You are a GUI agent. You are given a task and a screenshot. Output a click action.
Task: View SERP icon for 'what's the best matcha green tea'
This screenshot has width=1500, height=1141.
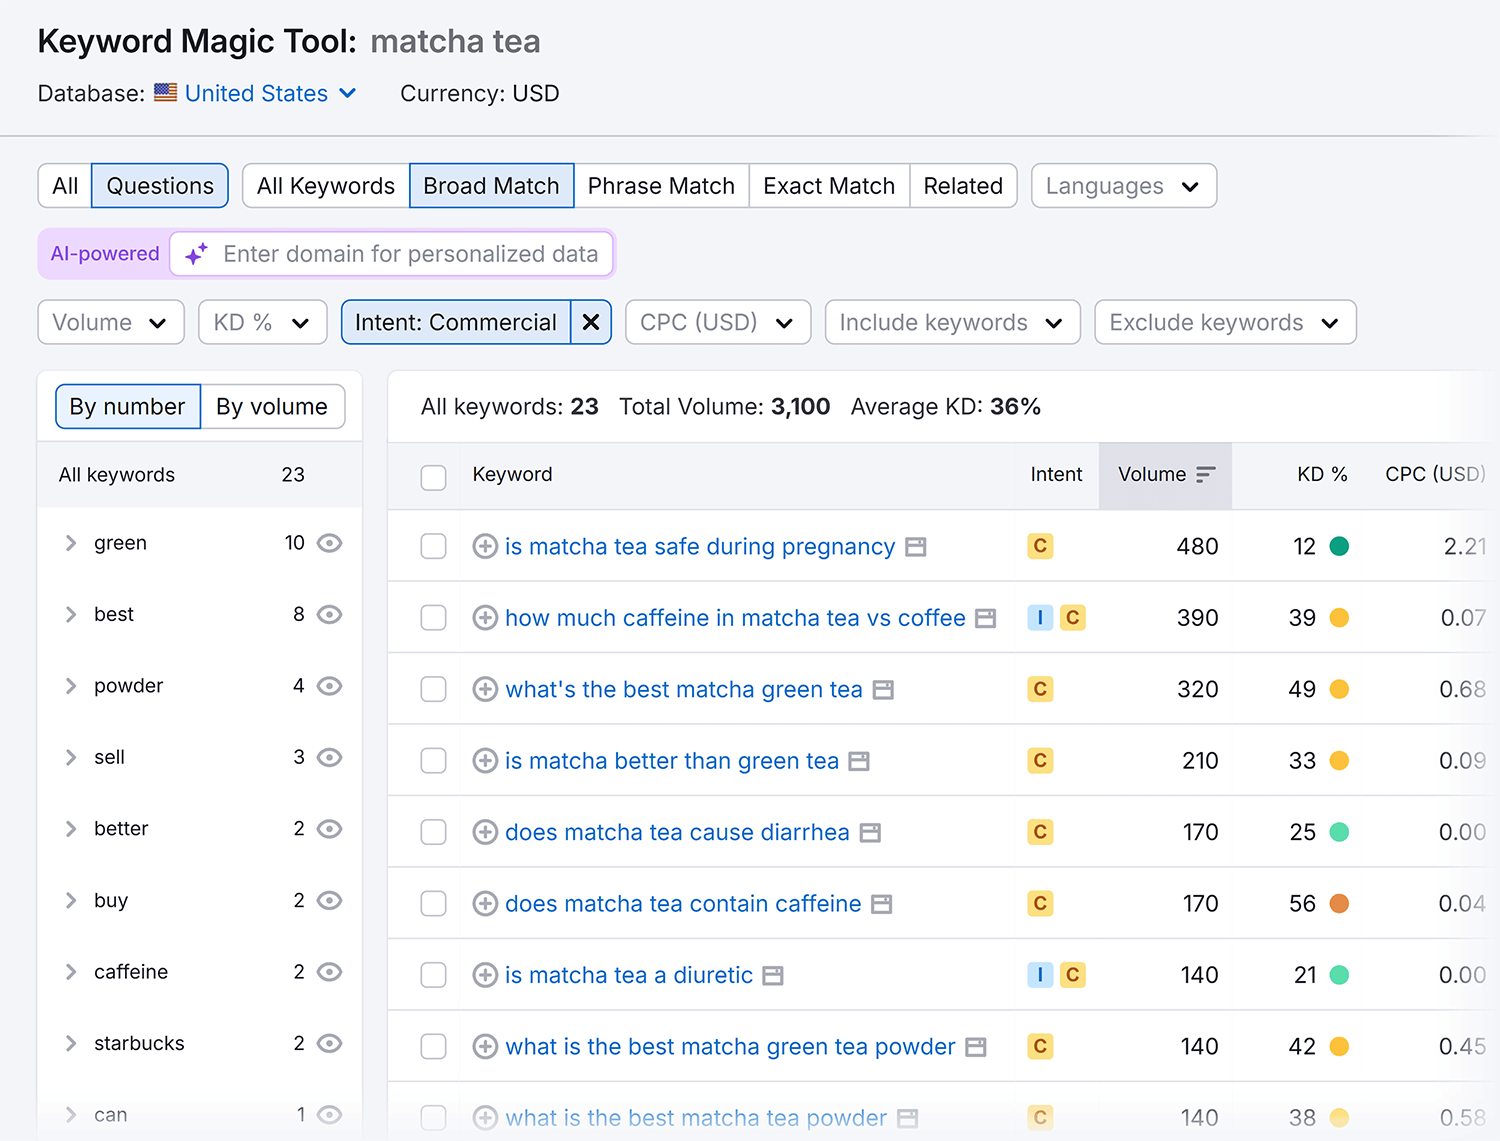click(x=883, y=690)
